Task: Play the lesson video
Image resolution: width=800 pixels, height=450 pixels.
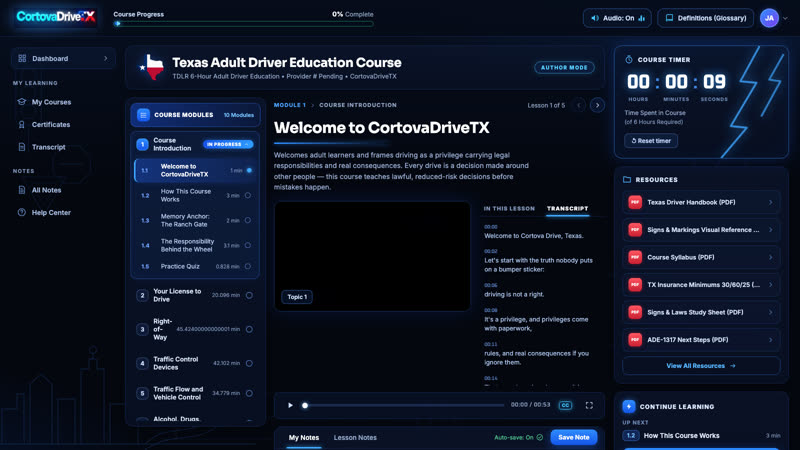Action: click(x=290, y=405)
